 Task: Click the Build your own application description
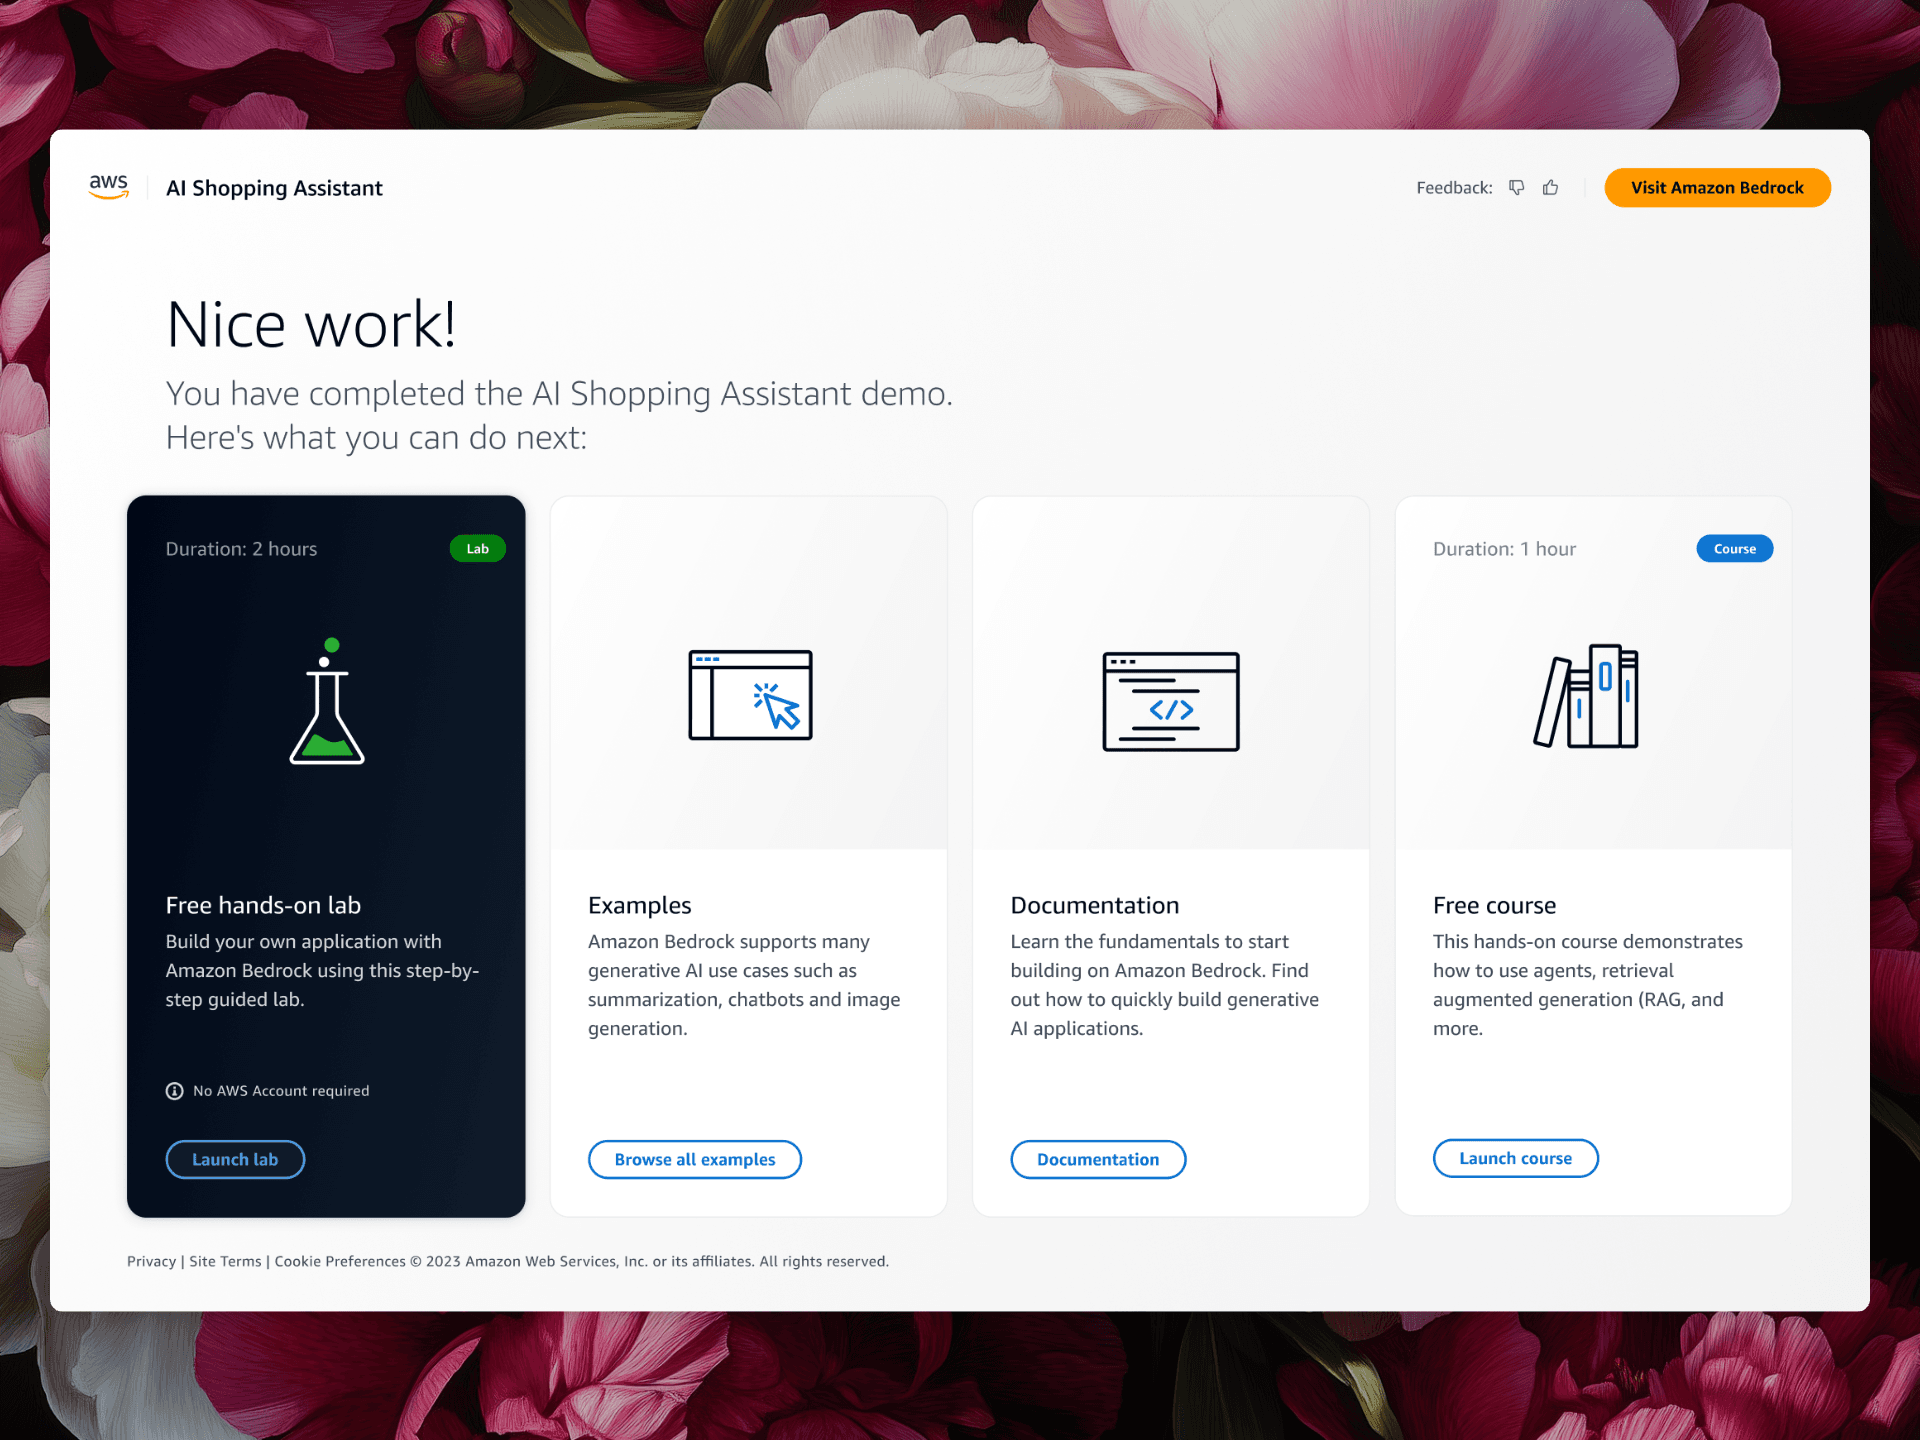coord(322,970)
